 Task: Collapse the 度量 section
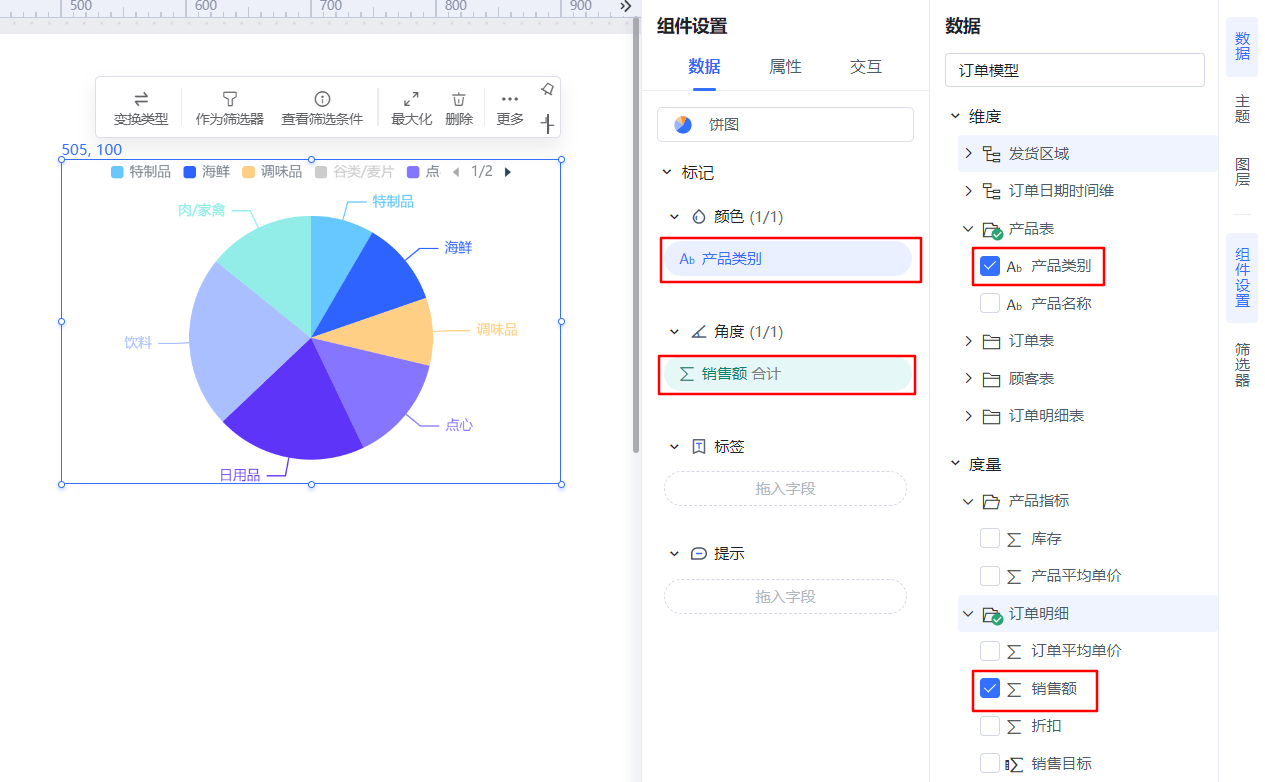point(955,464)
